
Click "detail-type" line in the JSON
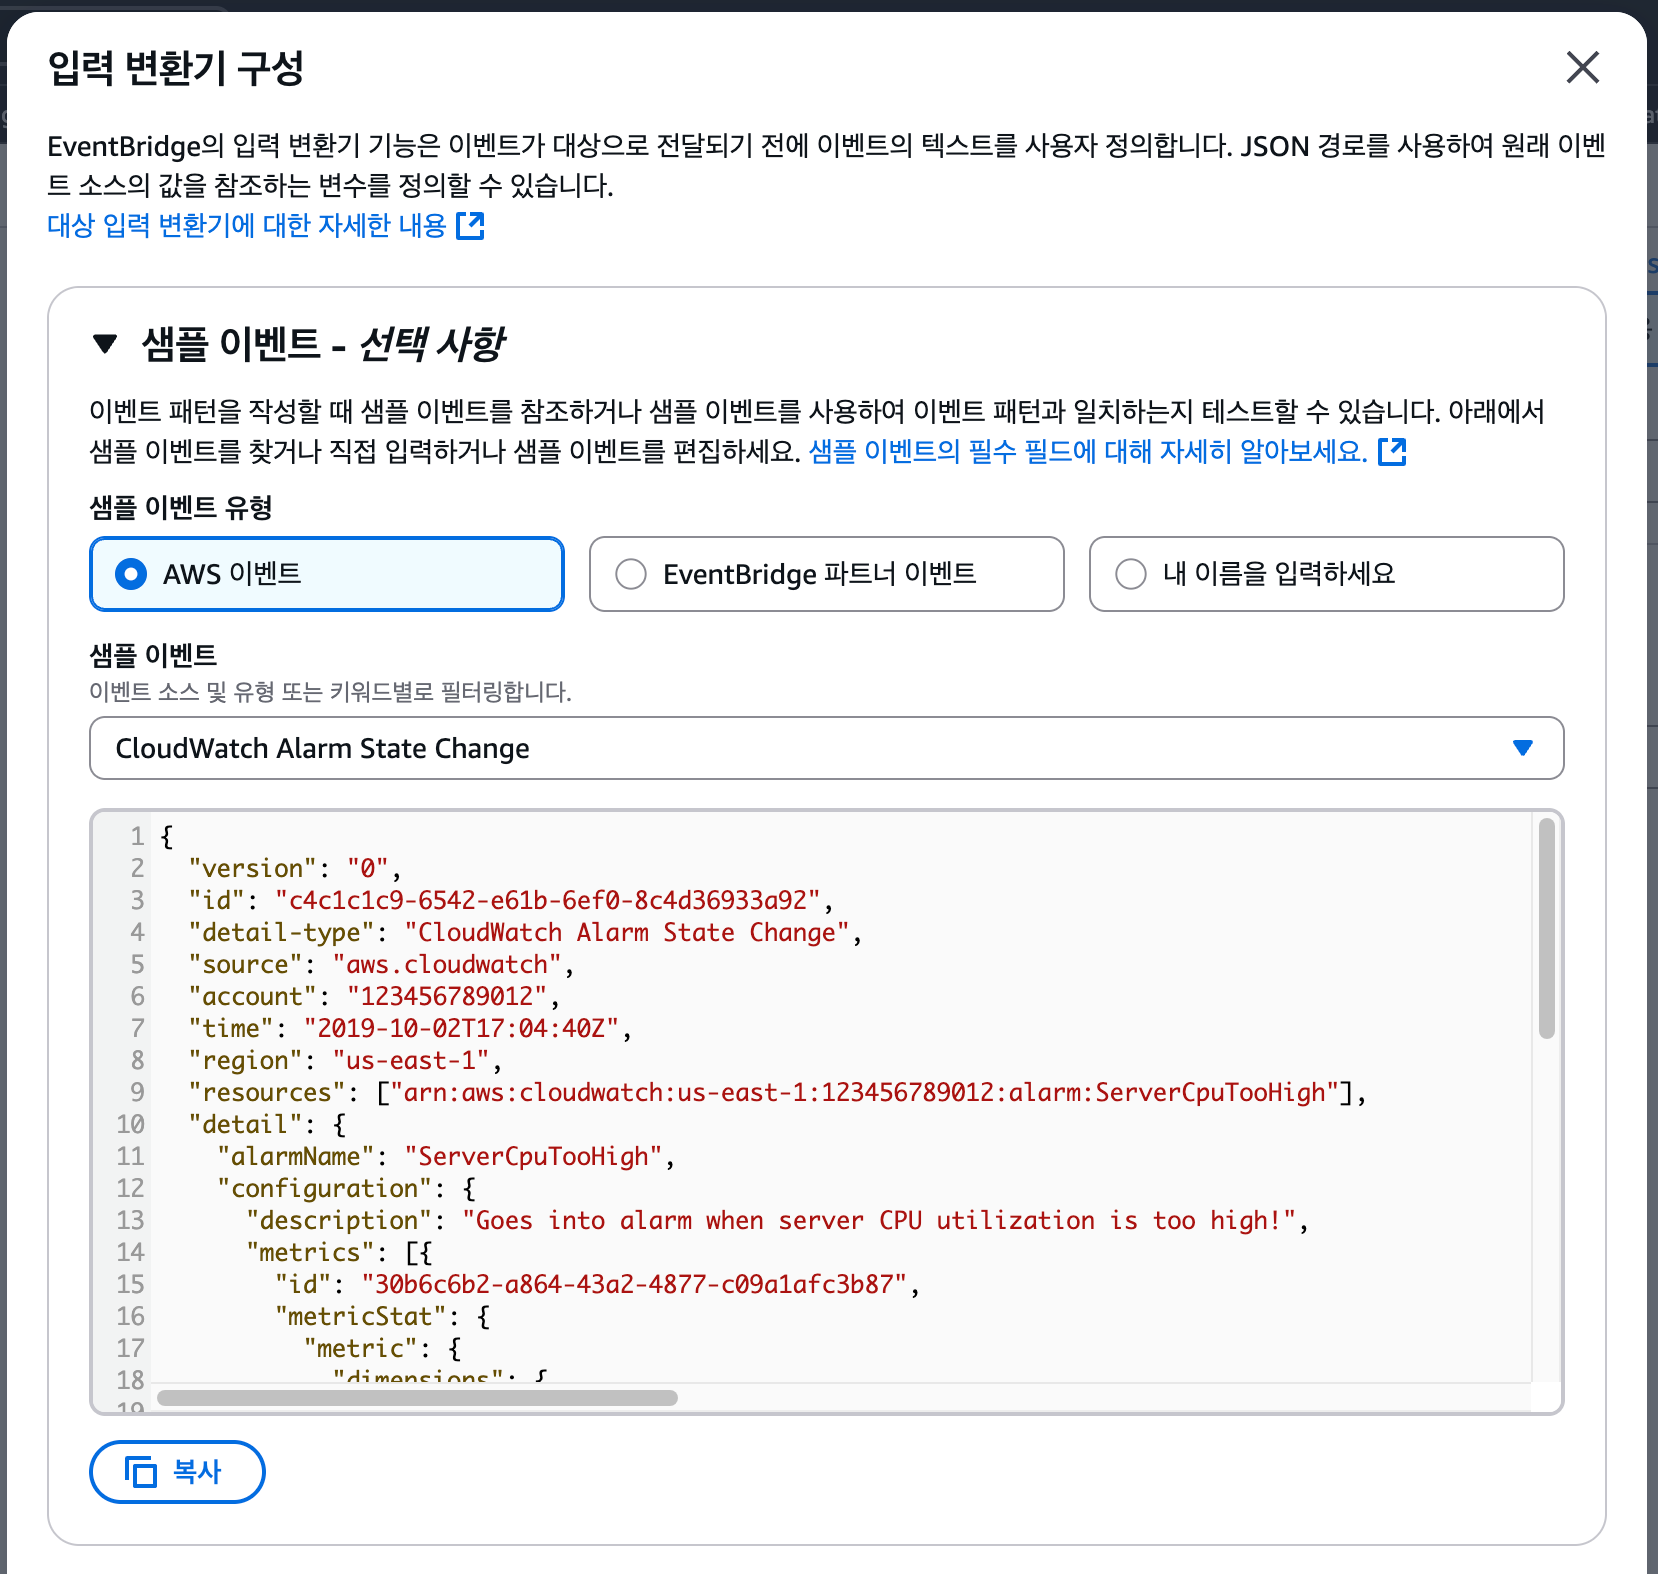pyautogui.click(x=525, y=932)
